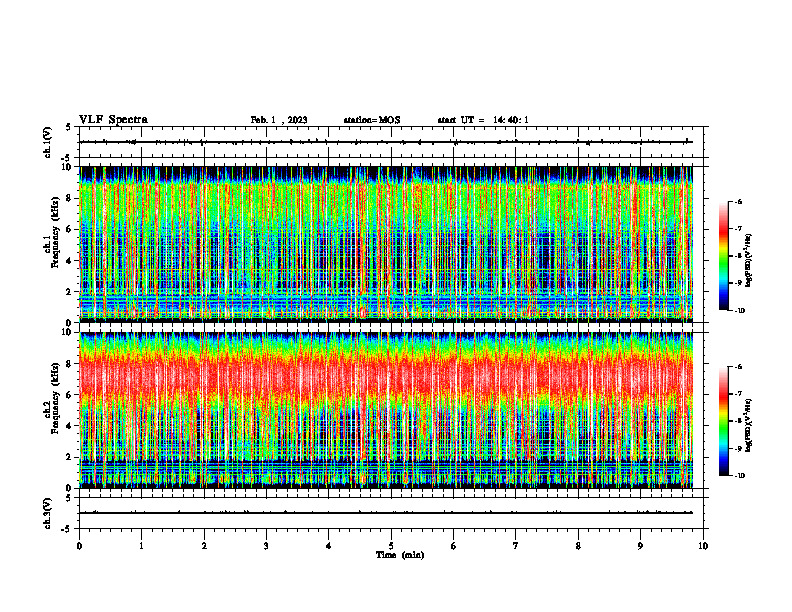This screenshot has width=792, height=612.
Task: Click the "5" tick on ch.1(V) axis
Action: point(69,127)
